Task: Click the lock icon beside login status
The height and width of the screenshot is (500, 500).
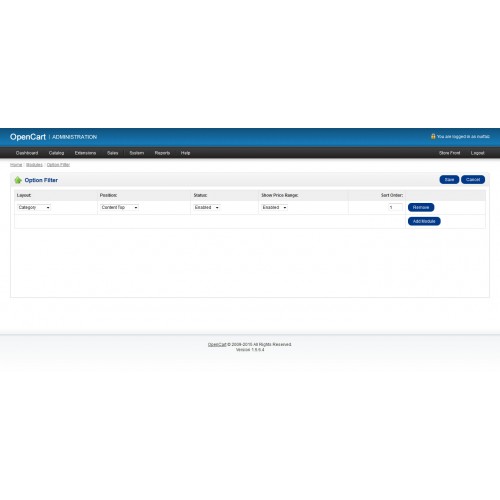Action: 433,136
